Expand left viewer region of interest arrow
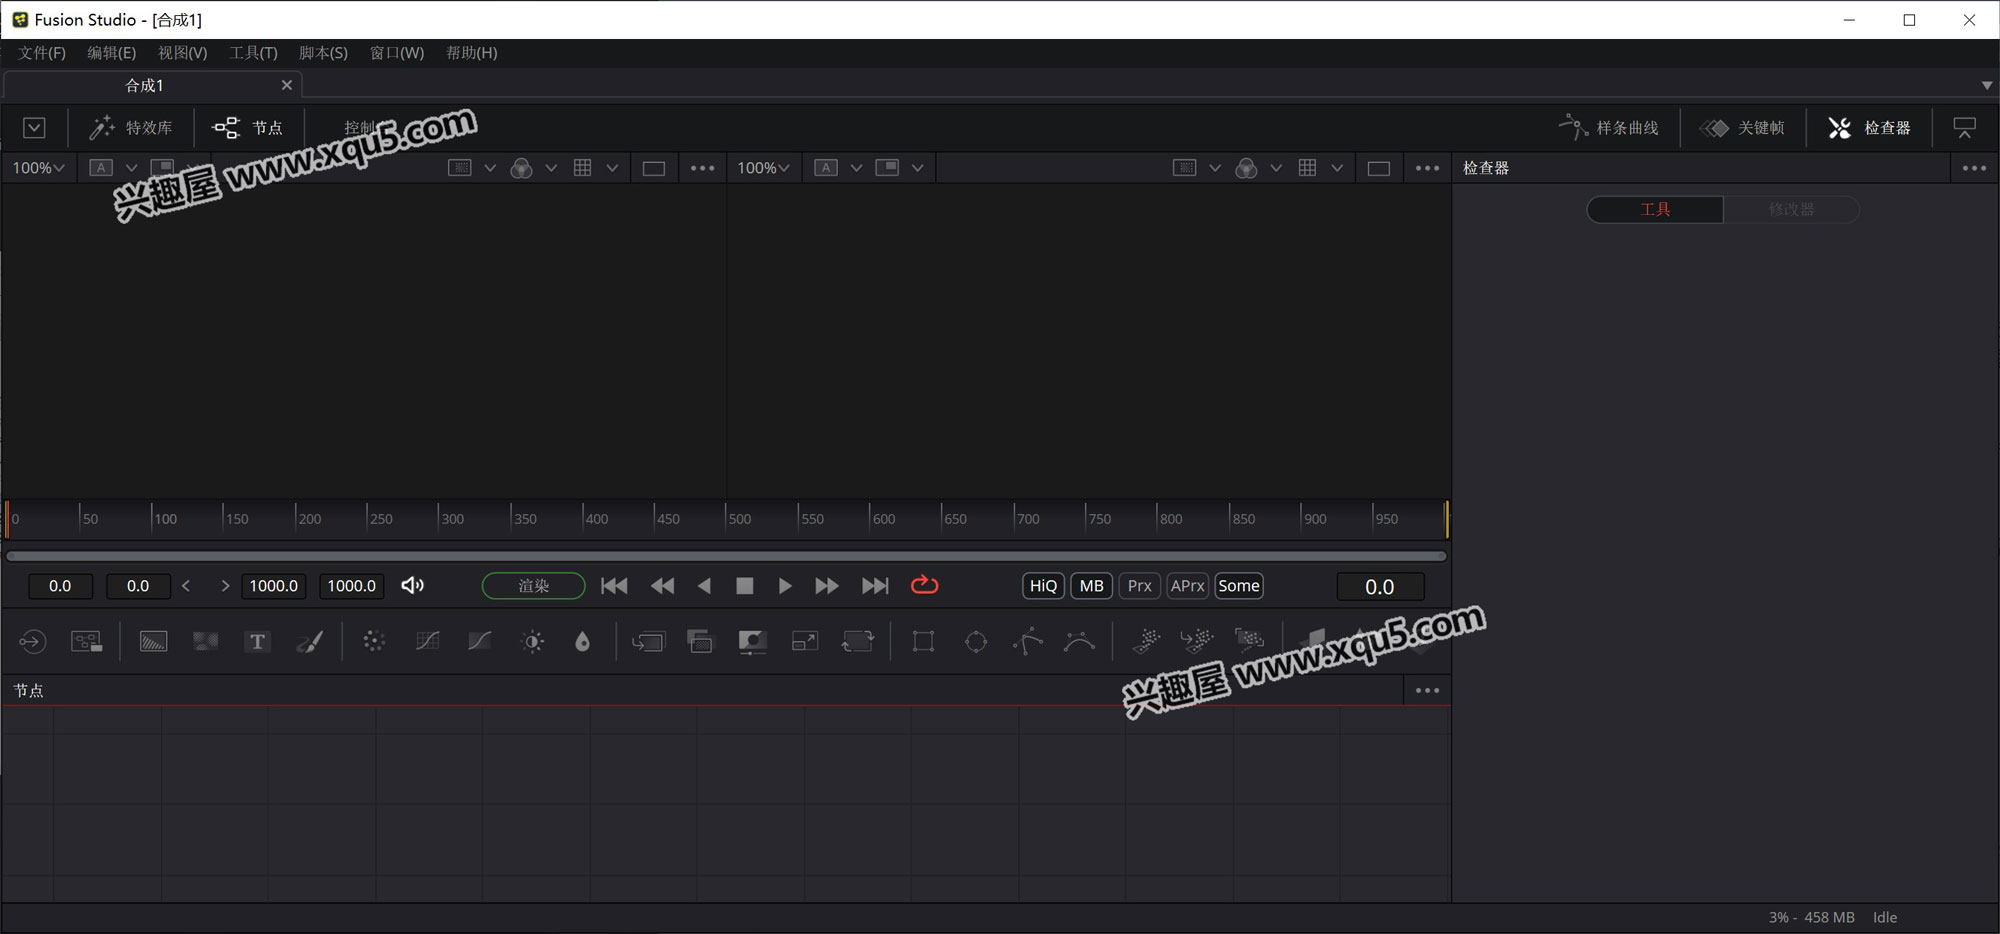 490,168
